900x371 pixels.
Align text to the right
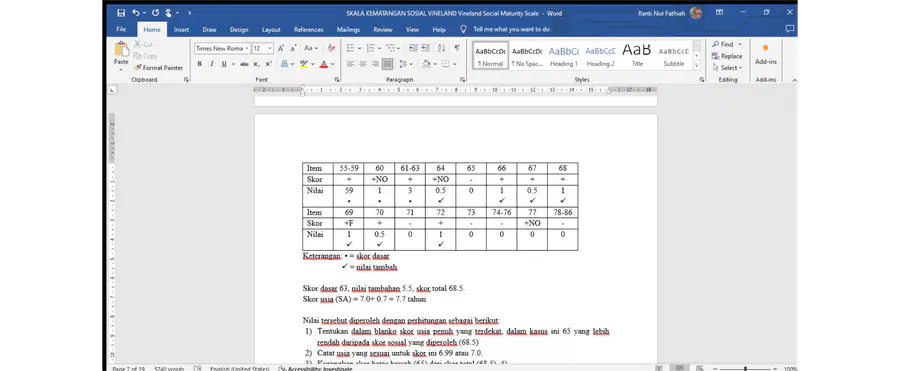coord(375,64)
